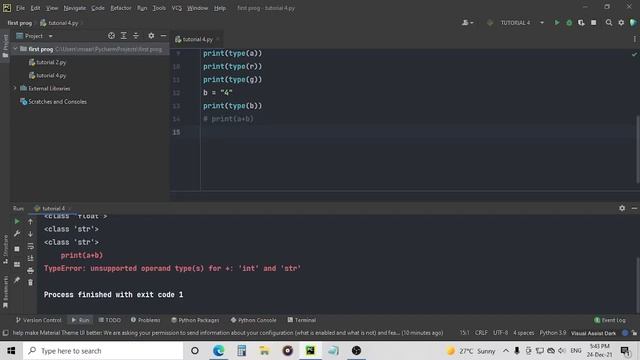Select opened file locator icon in Project panel
640x360 pixels.
(111, 36)
